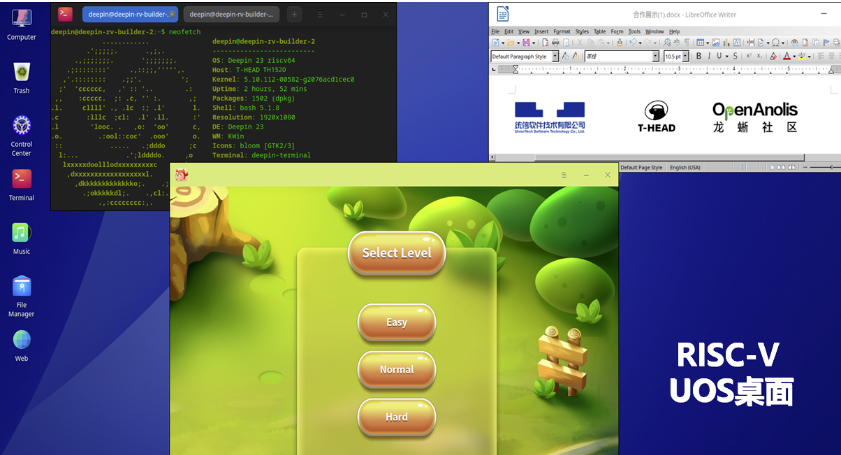The height and width of the screenshot is (455, 841).
Task: Click the Print icon in Writer toolbar
Action: [x=556, y=42]
